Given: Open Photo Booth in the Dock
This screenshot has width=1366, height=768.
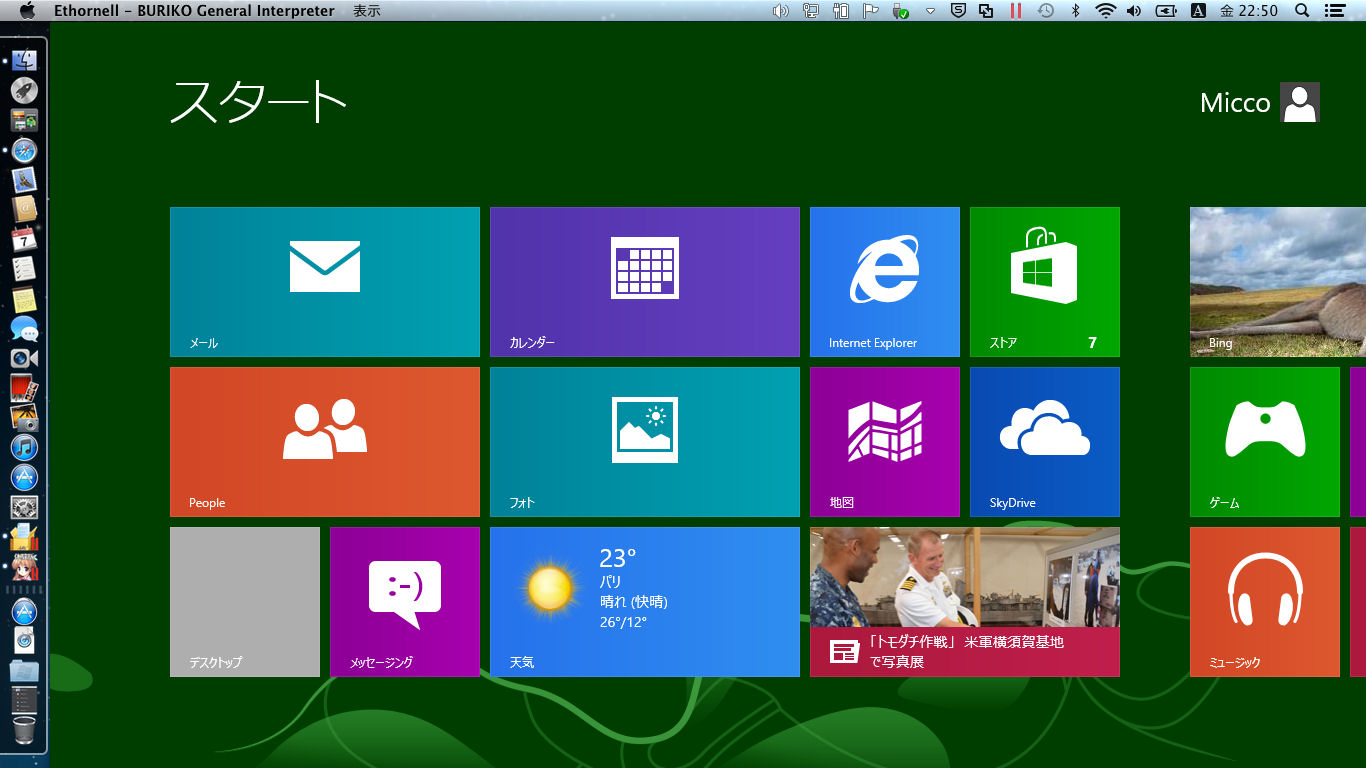Looking at the screenshot, I should pyautogui.click(x=24, y=388).
